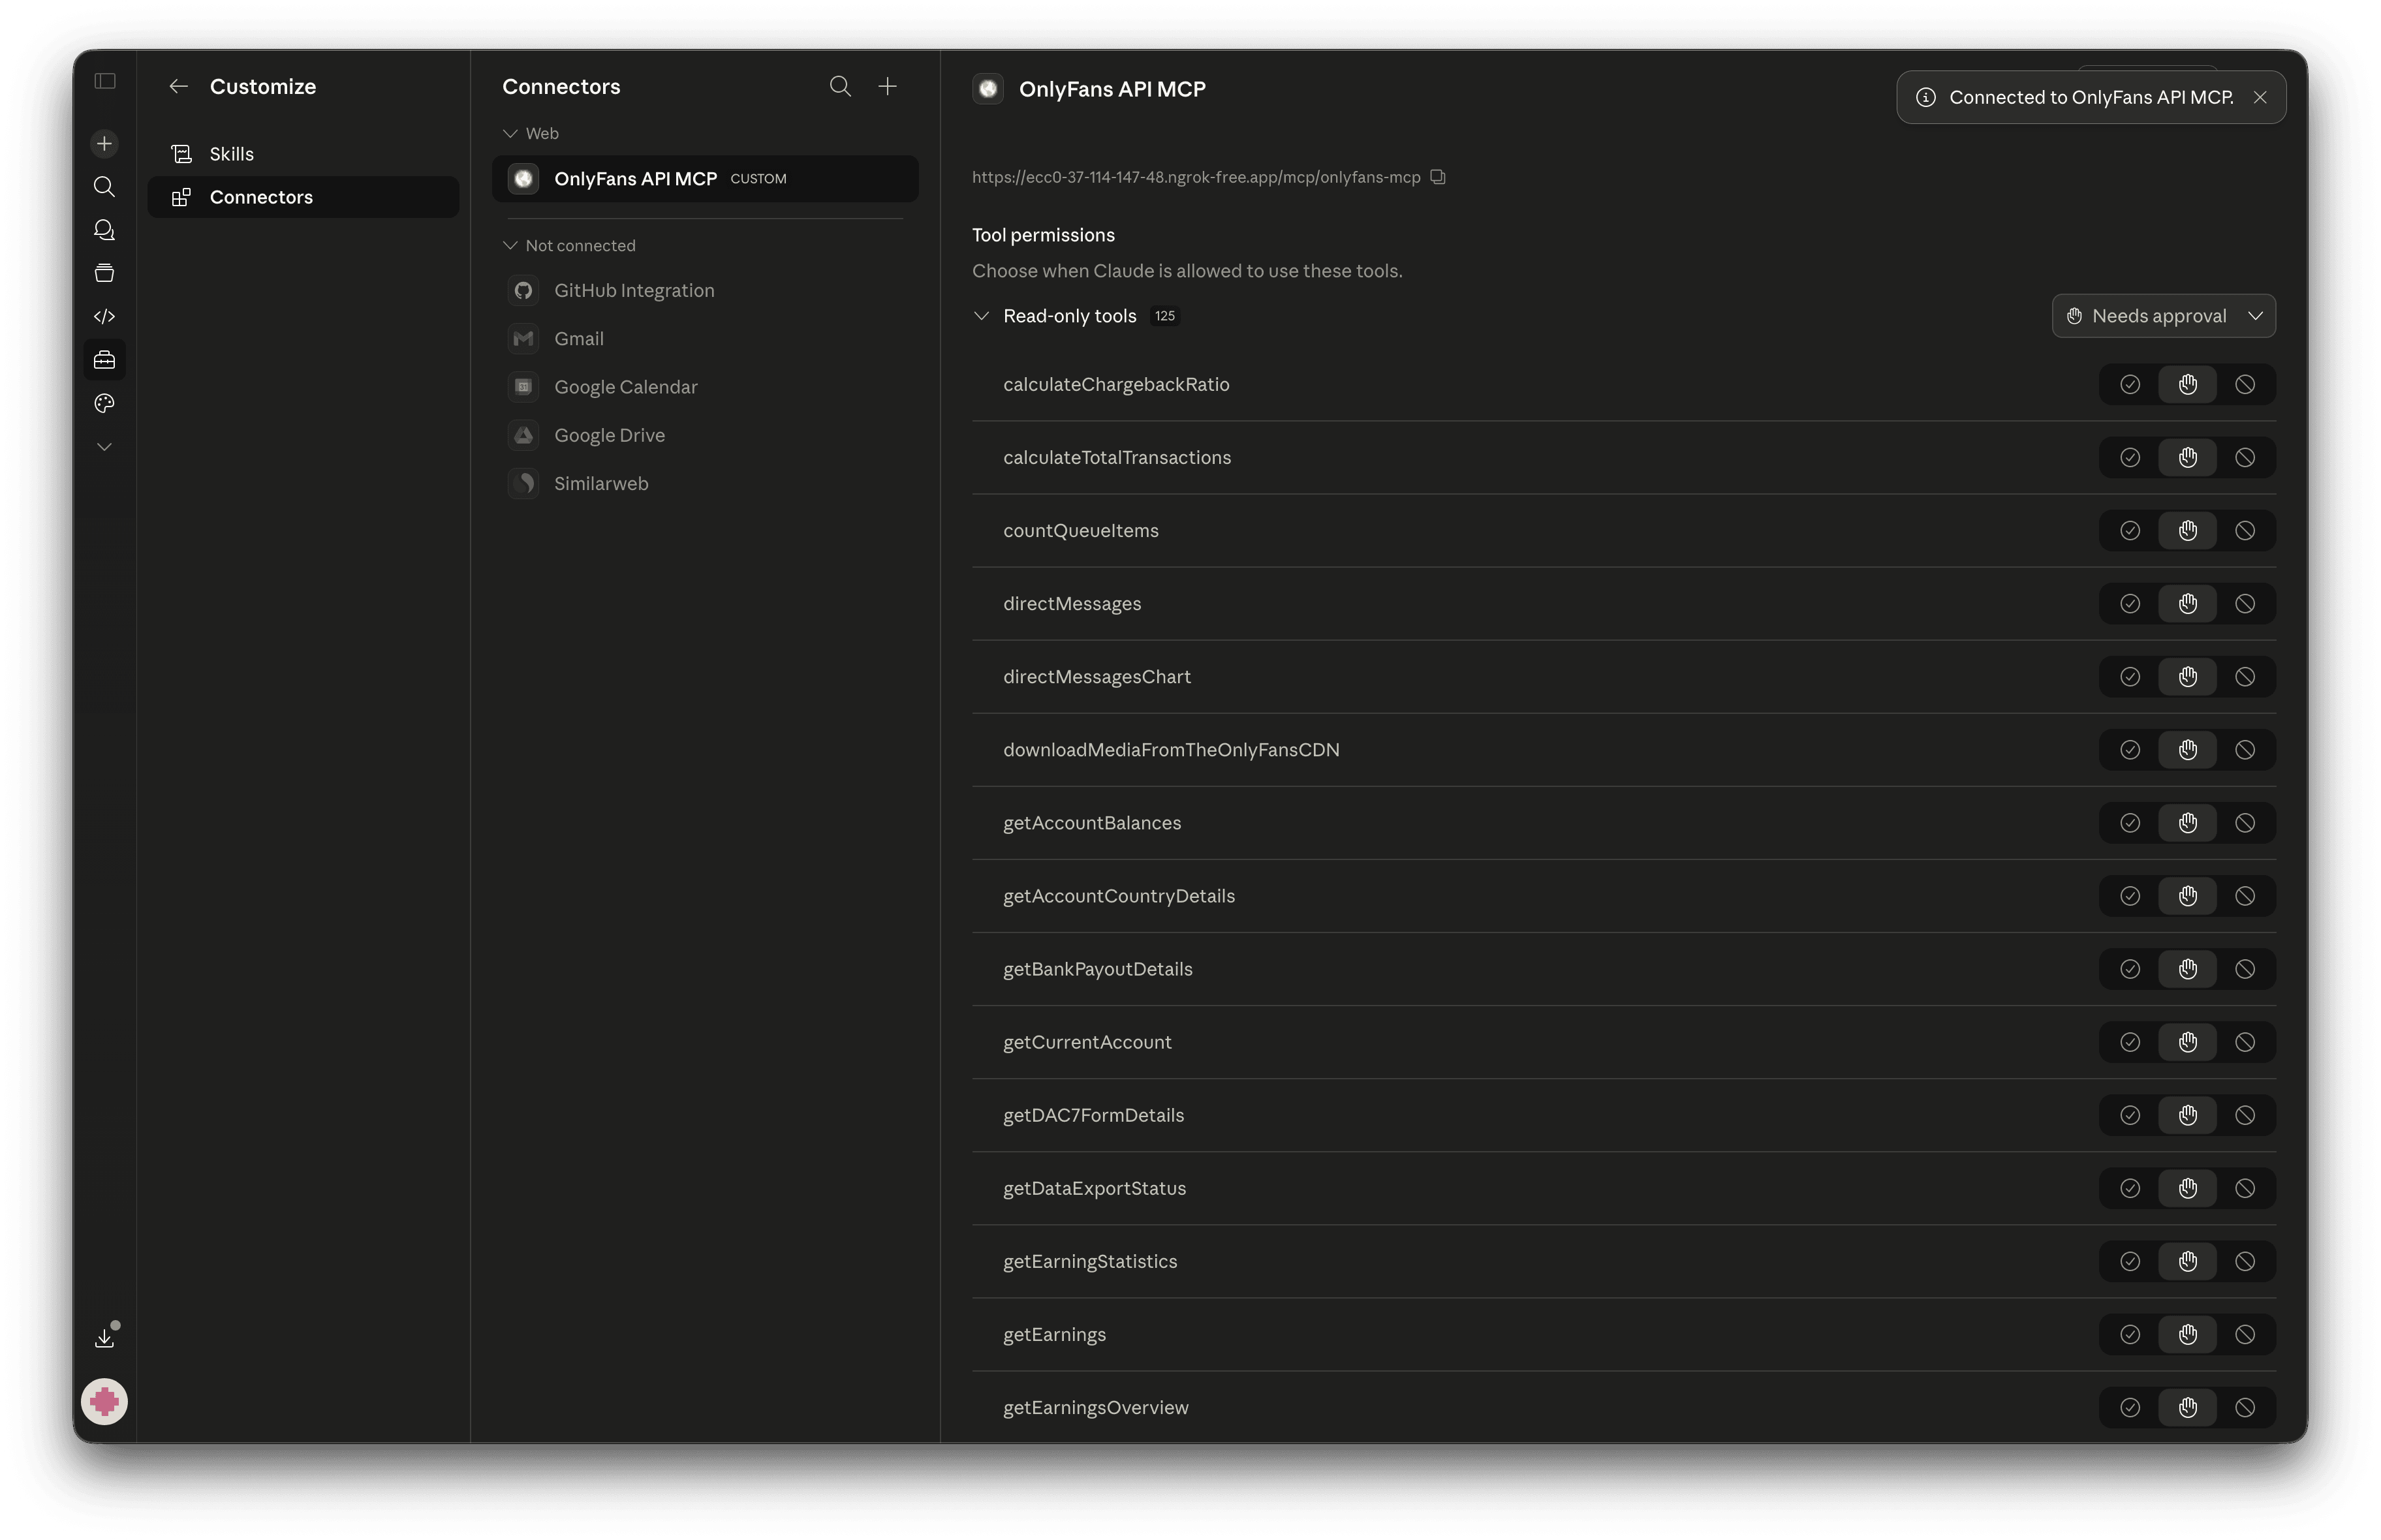Go back from Customize
Screen dimensions: 2381x1540
point(179,87)
